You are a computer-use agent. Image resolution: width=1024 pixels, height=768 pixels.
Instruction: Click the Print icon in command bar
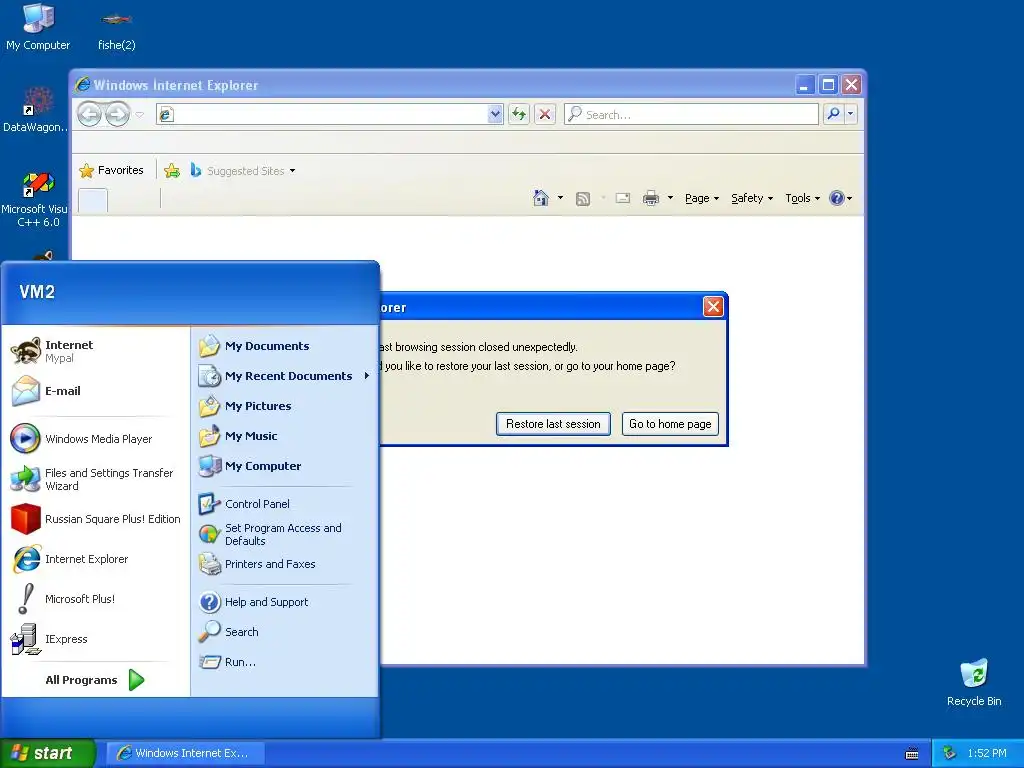click(x=651, y=198)
